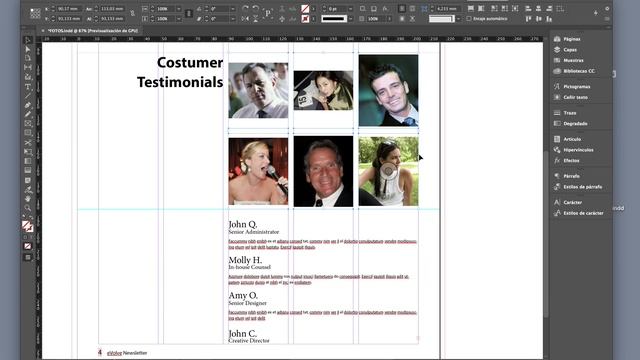Click the control panel settings gear
Viewport: 640px width, 360px height.
(607, 8)
